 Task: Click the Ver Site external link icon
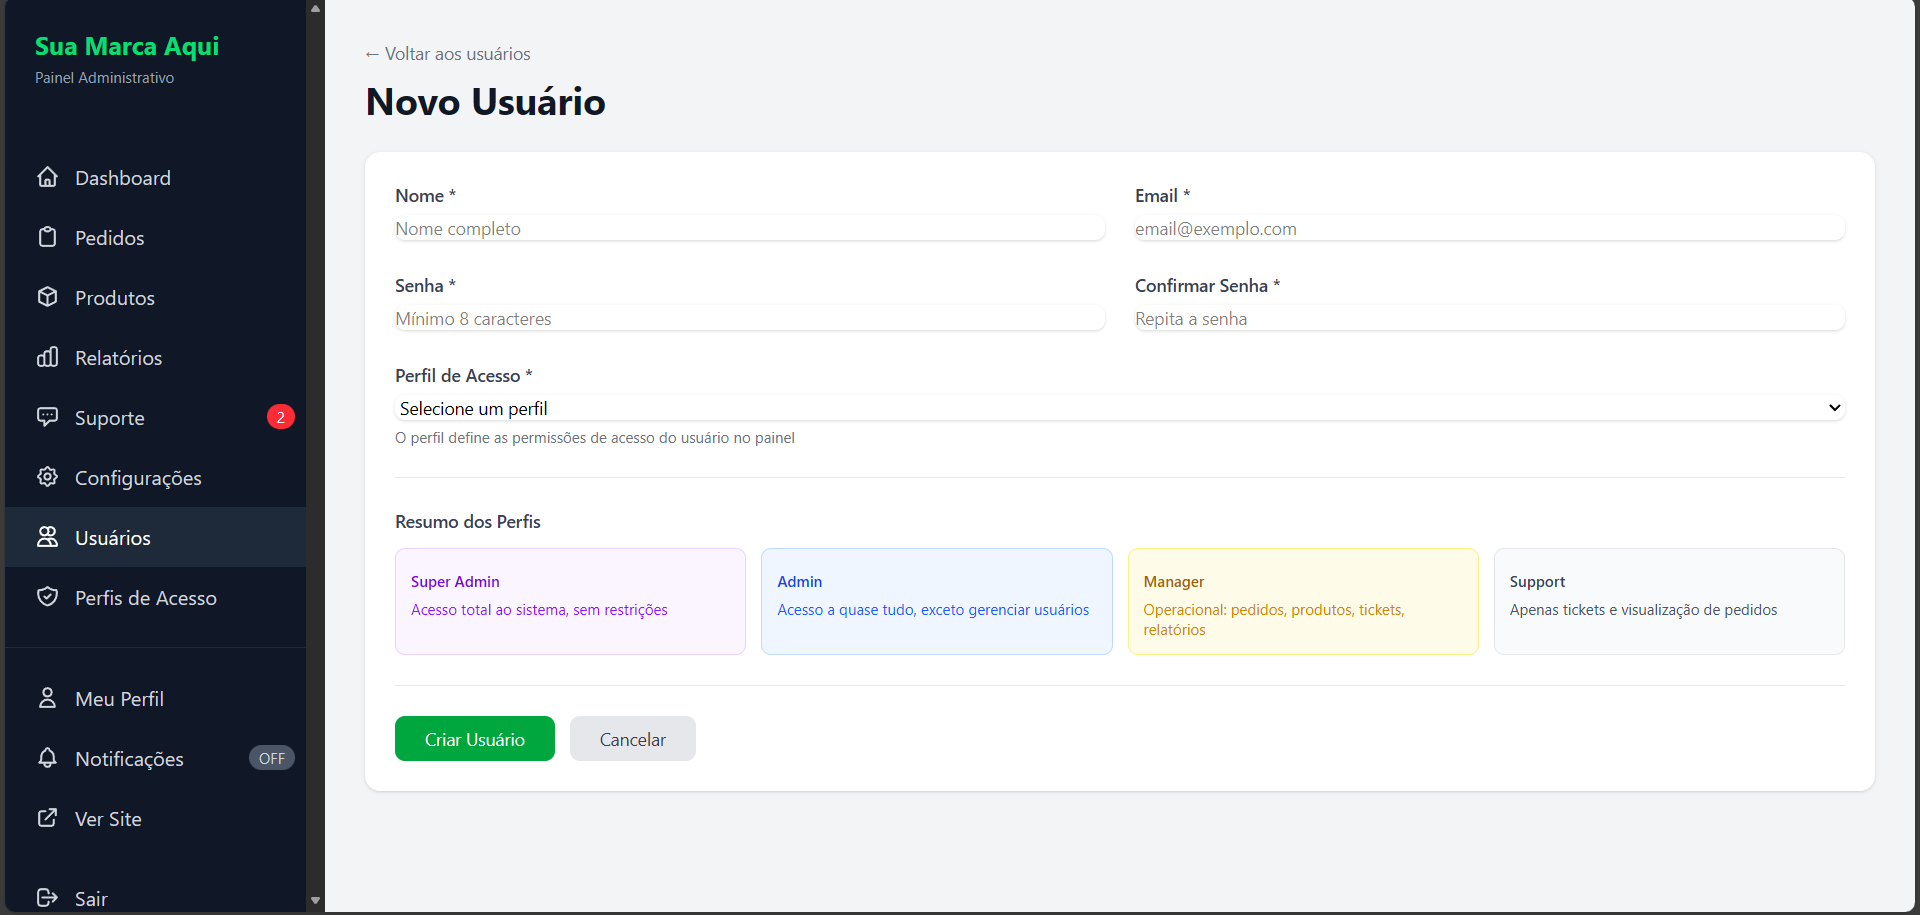pos(47,818)
